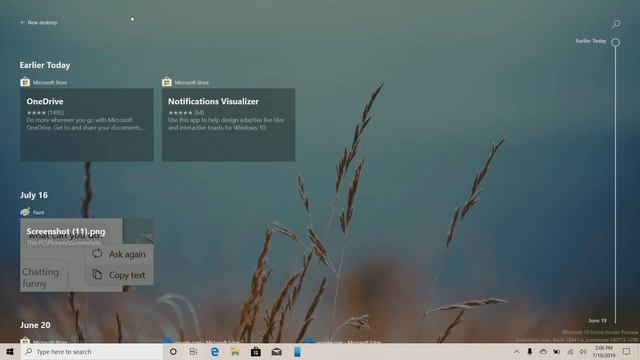The height and width of the screenshot is (360, 640).
Task: Click the 2:06 PM clock and date
Action: [604, 351]
